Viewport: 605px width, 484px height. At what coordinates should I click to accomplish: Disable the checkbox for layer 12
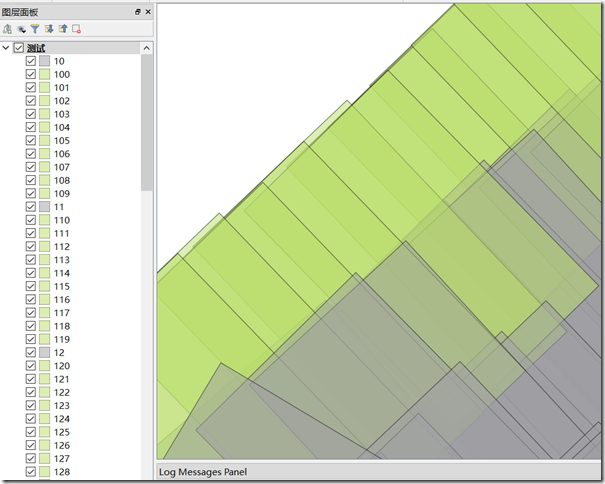(x=31, y=353)
